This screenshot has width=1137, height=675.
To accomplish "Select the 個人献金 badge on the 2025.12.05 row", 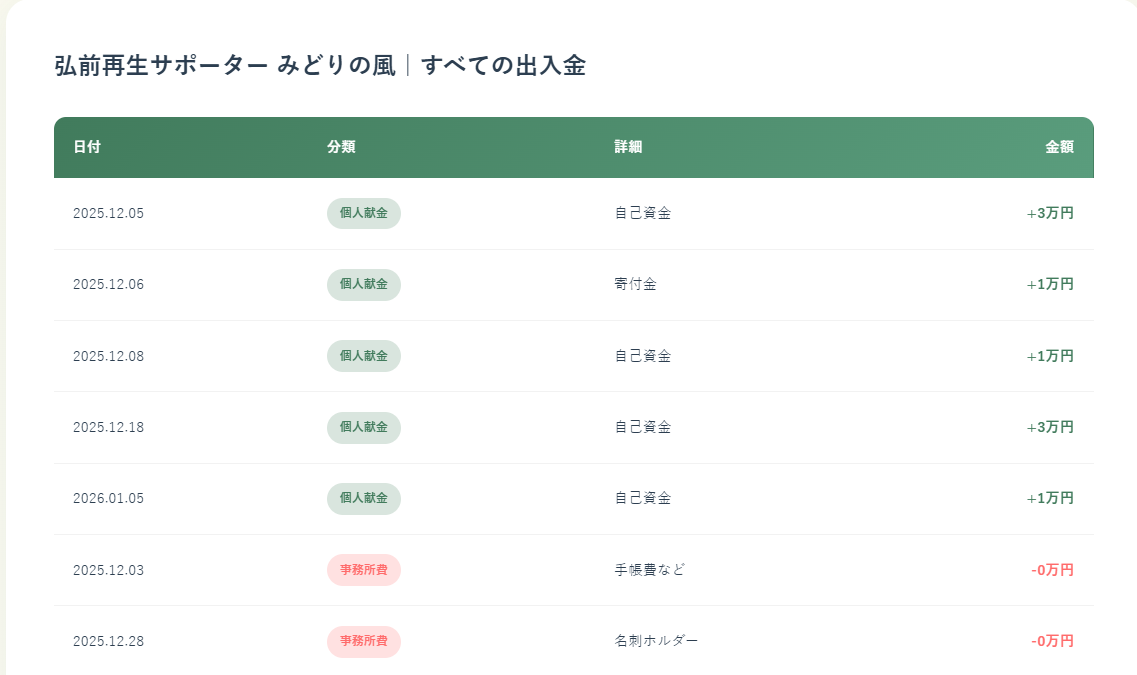I will (x=363, y=212).
